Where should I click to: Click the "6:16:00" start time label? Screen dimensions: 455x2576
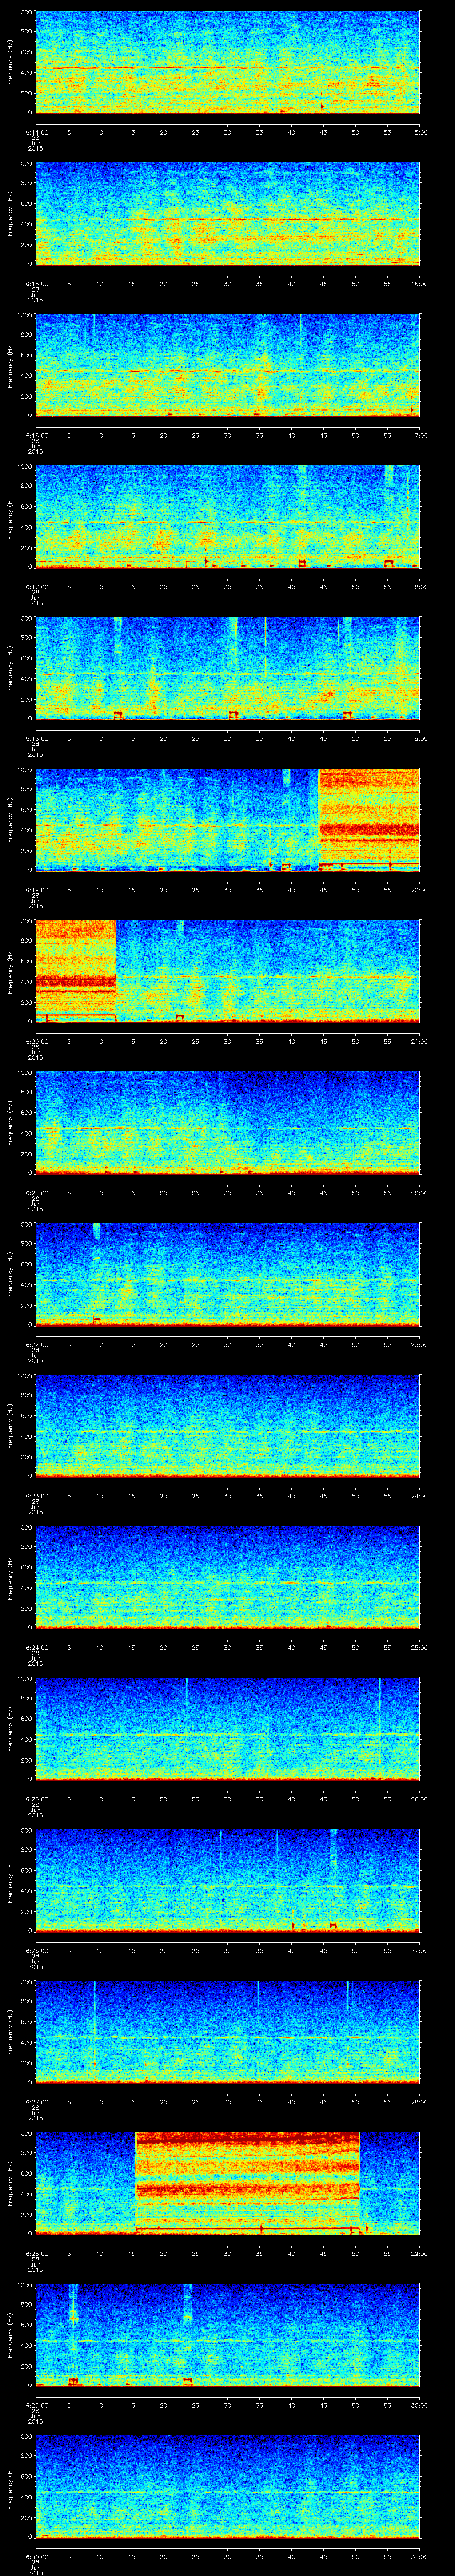pyautogui.click(x=36, y=435)
